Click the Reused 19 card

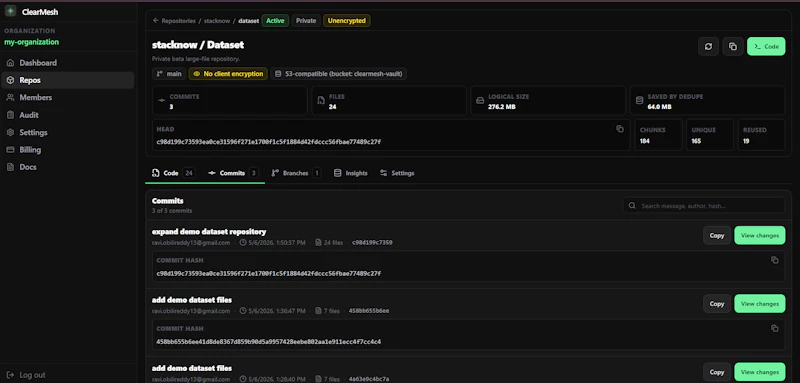[761, 135]
